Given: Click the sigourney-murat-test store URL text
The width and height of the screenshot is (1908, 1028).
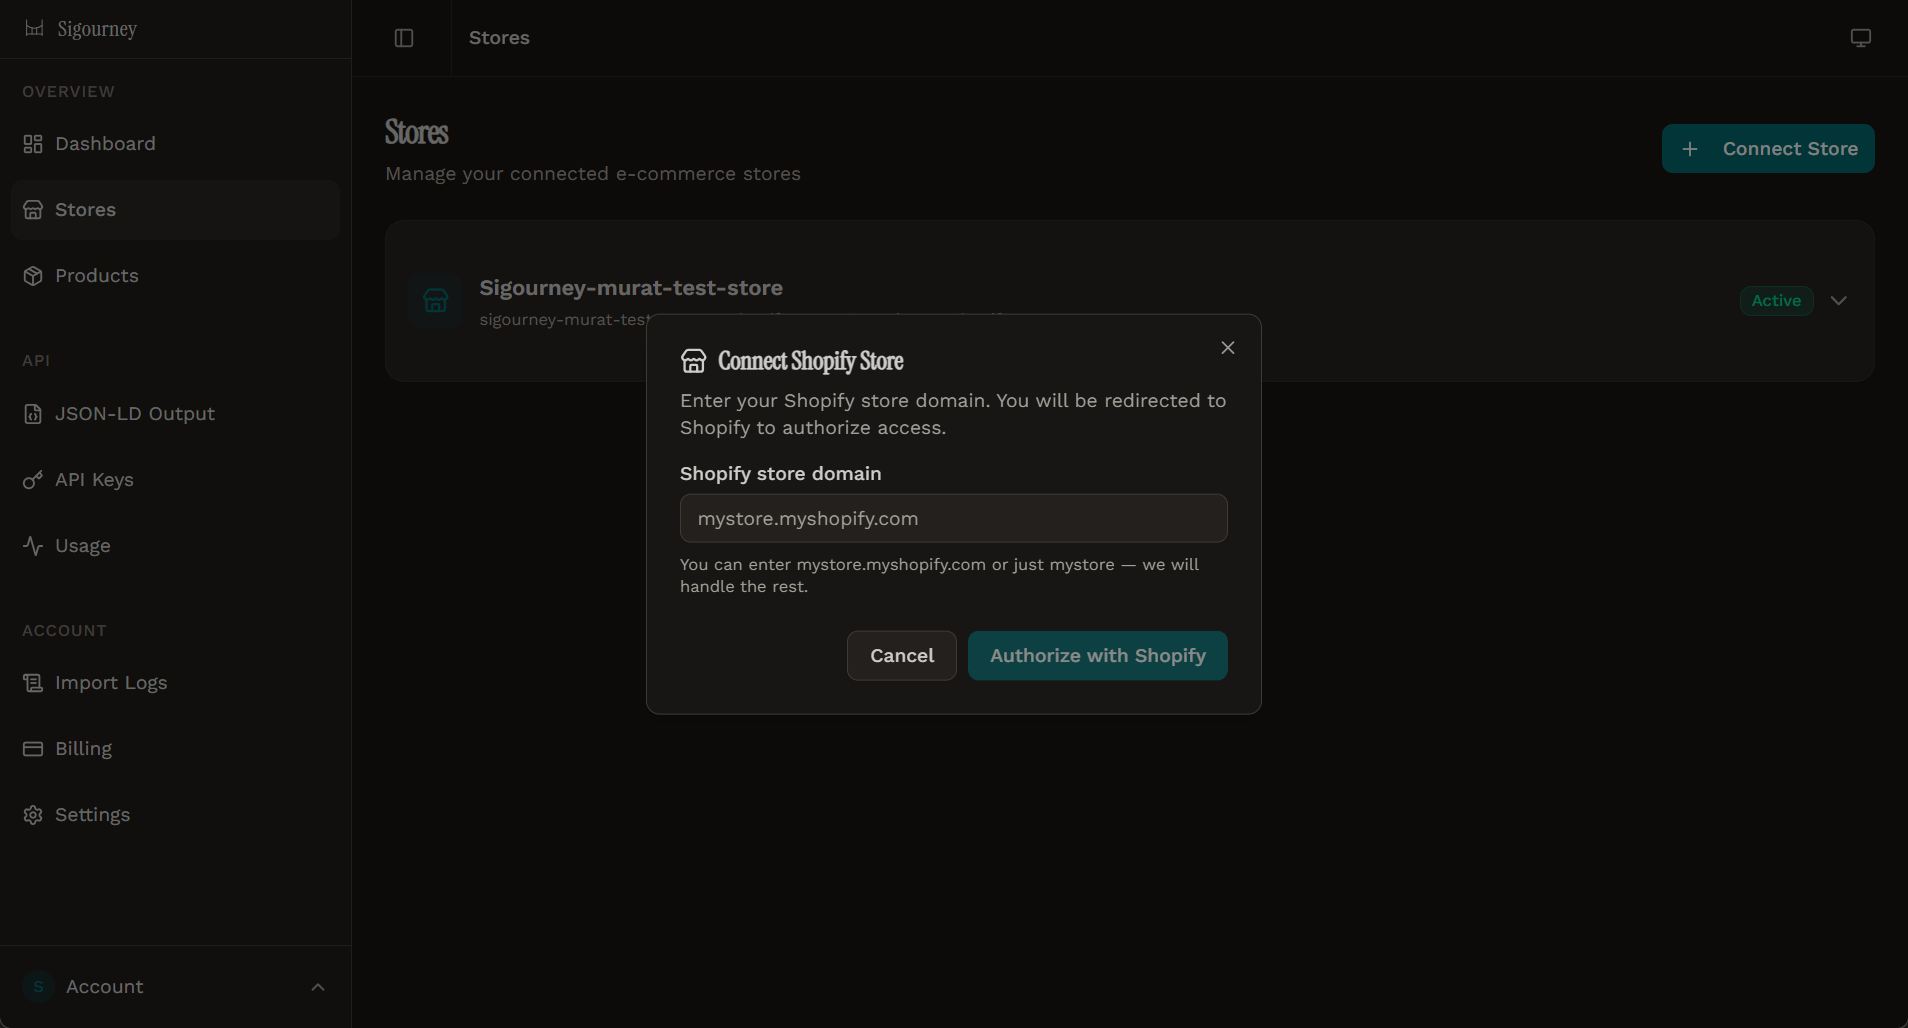Looking at the screenshot, I should 564,320.
